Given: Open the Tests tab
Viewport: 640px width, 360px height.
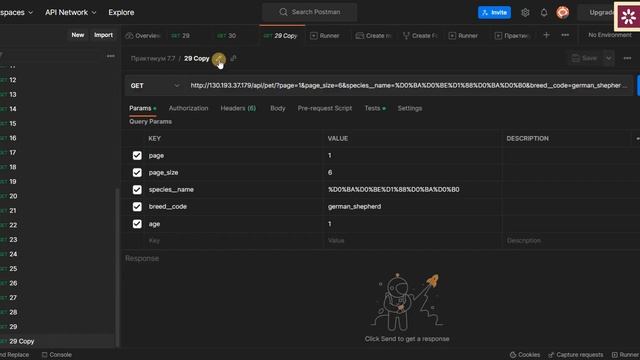Looking at the screenshot, I should pos(375,108).
